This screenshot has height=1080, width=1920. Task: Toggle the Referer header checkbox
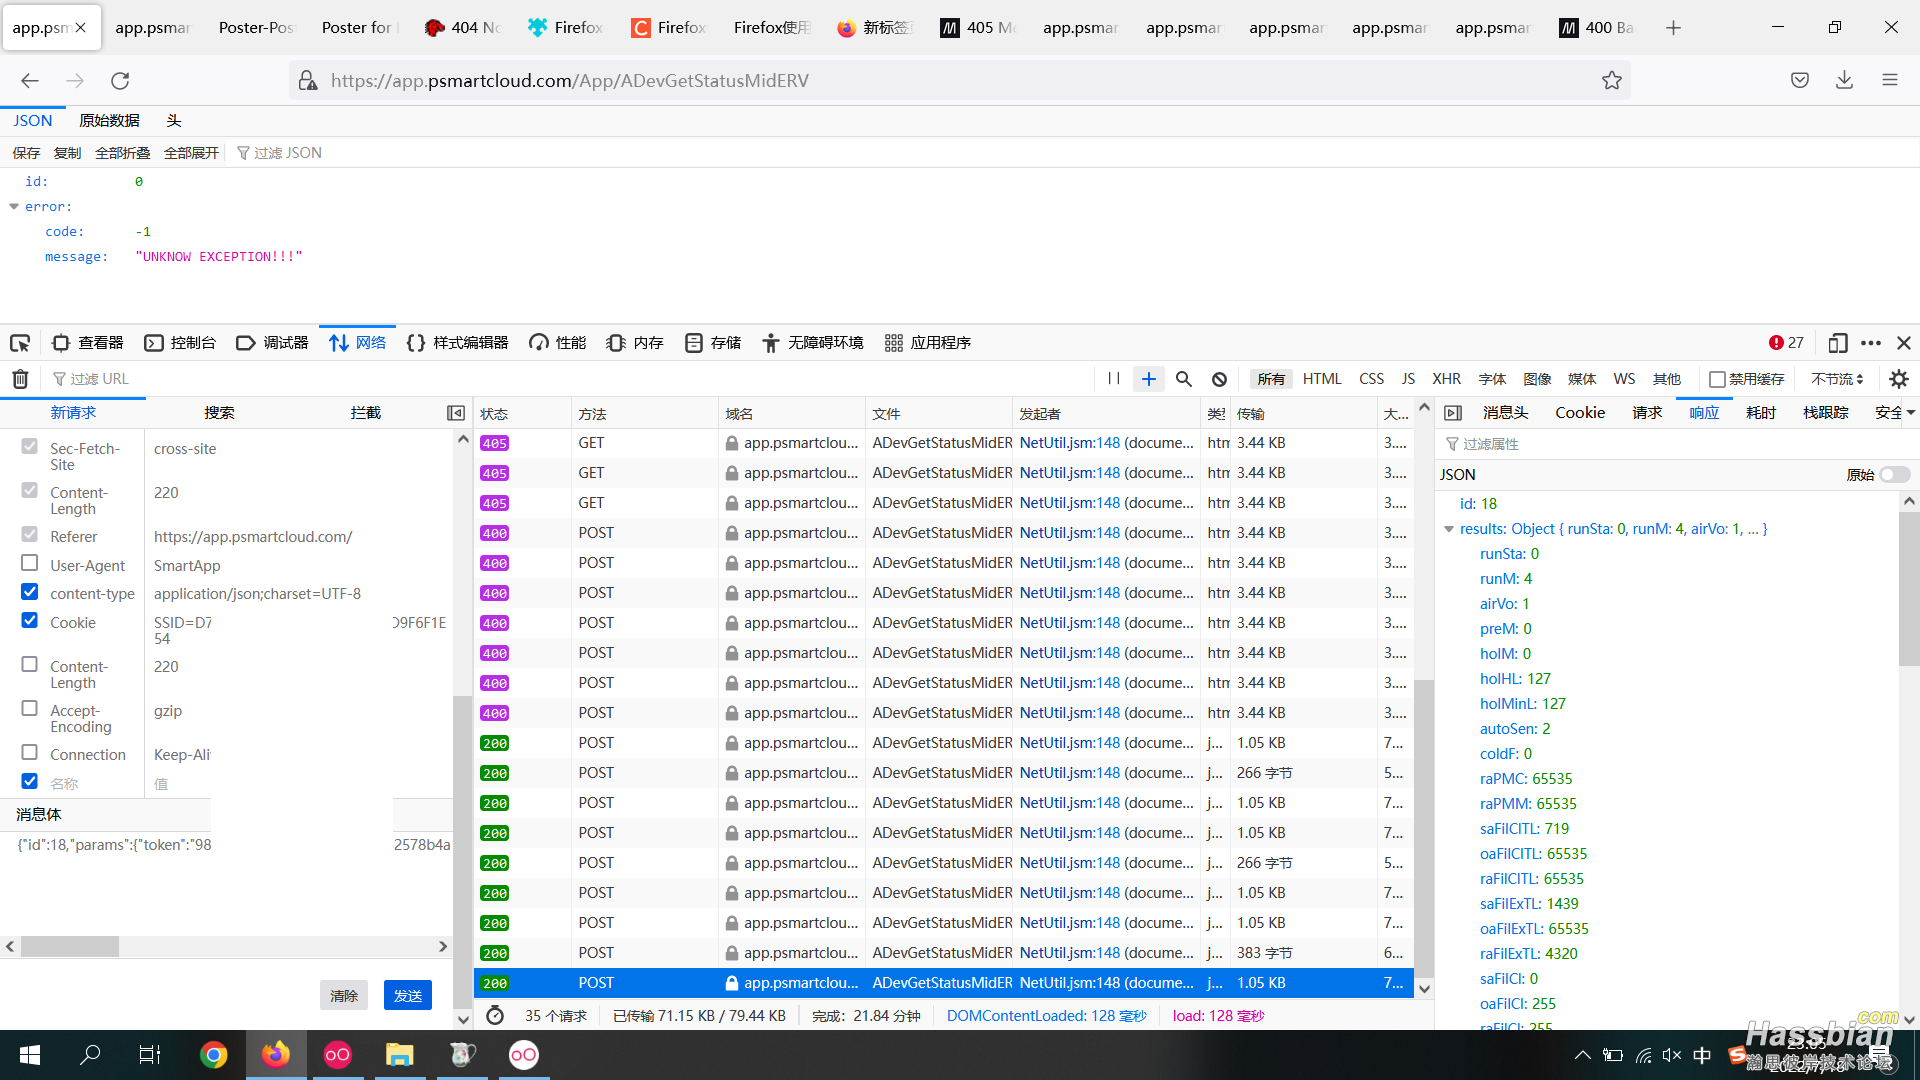(30, 535)
